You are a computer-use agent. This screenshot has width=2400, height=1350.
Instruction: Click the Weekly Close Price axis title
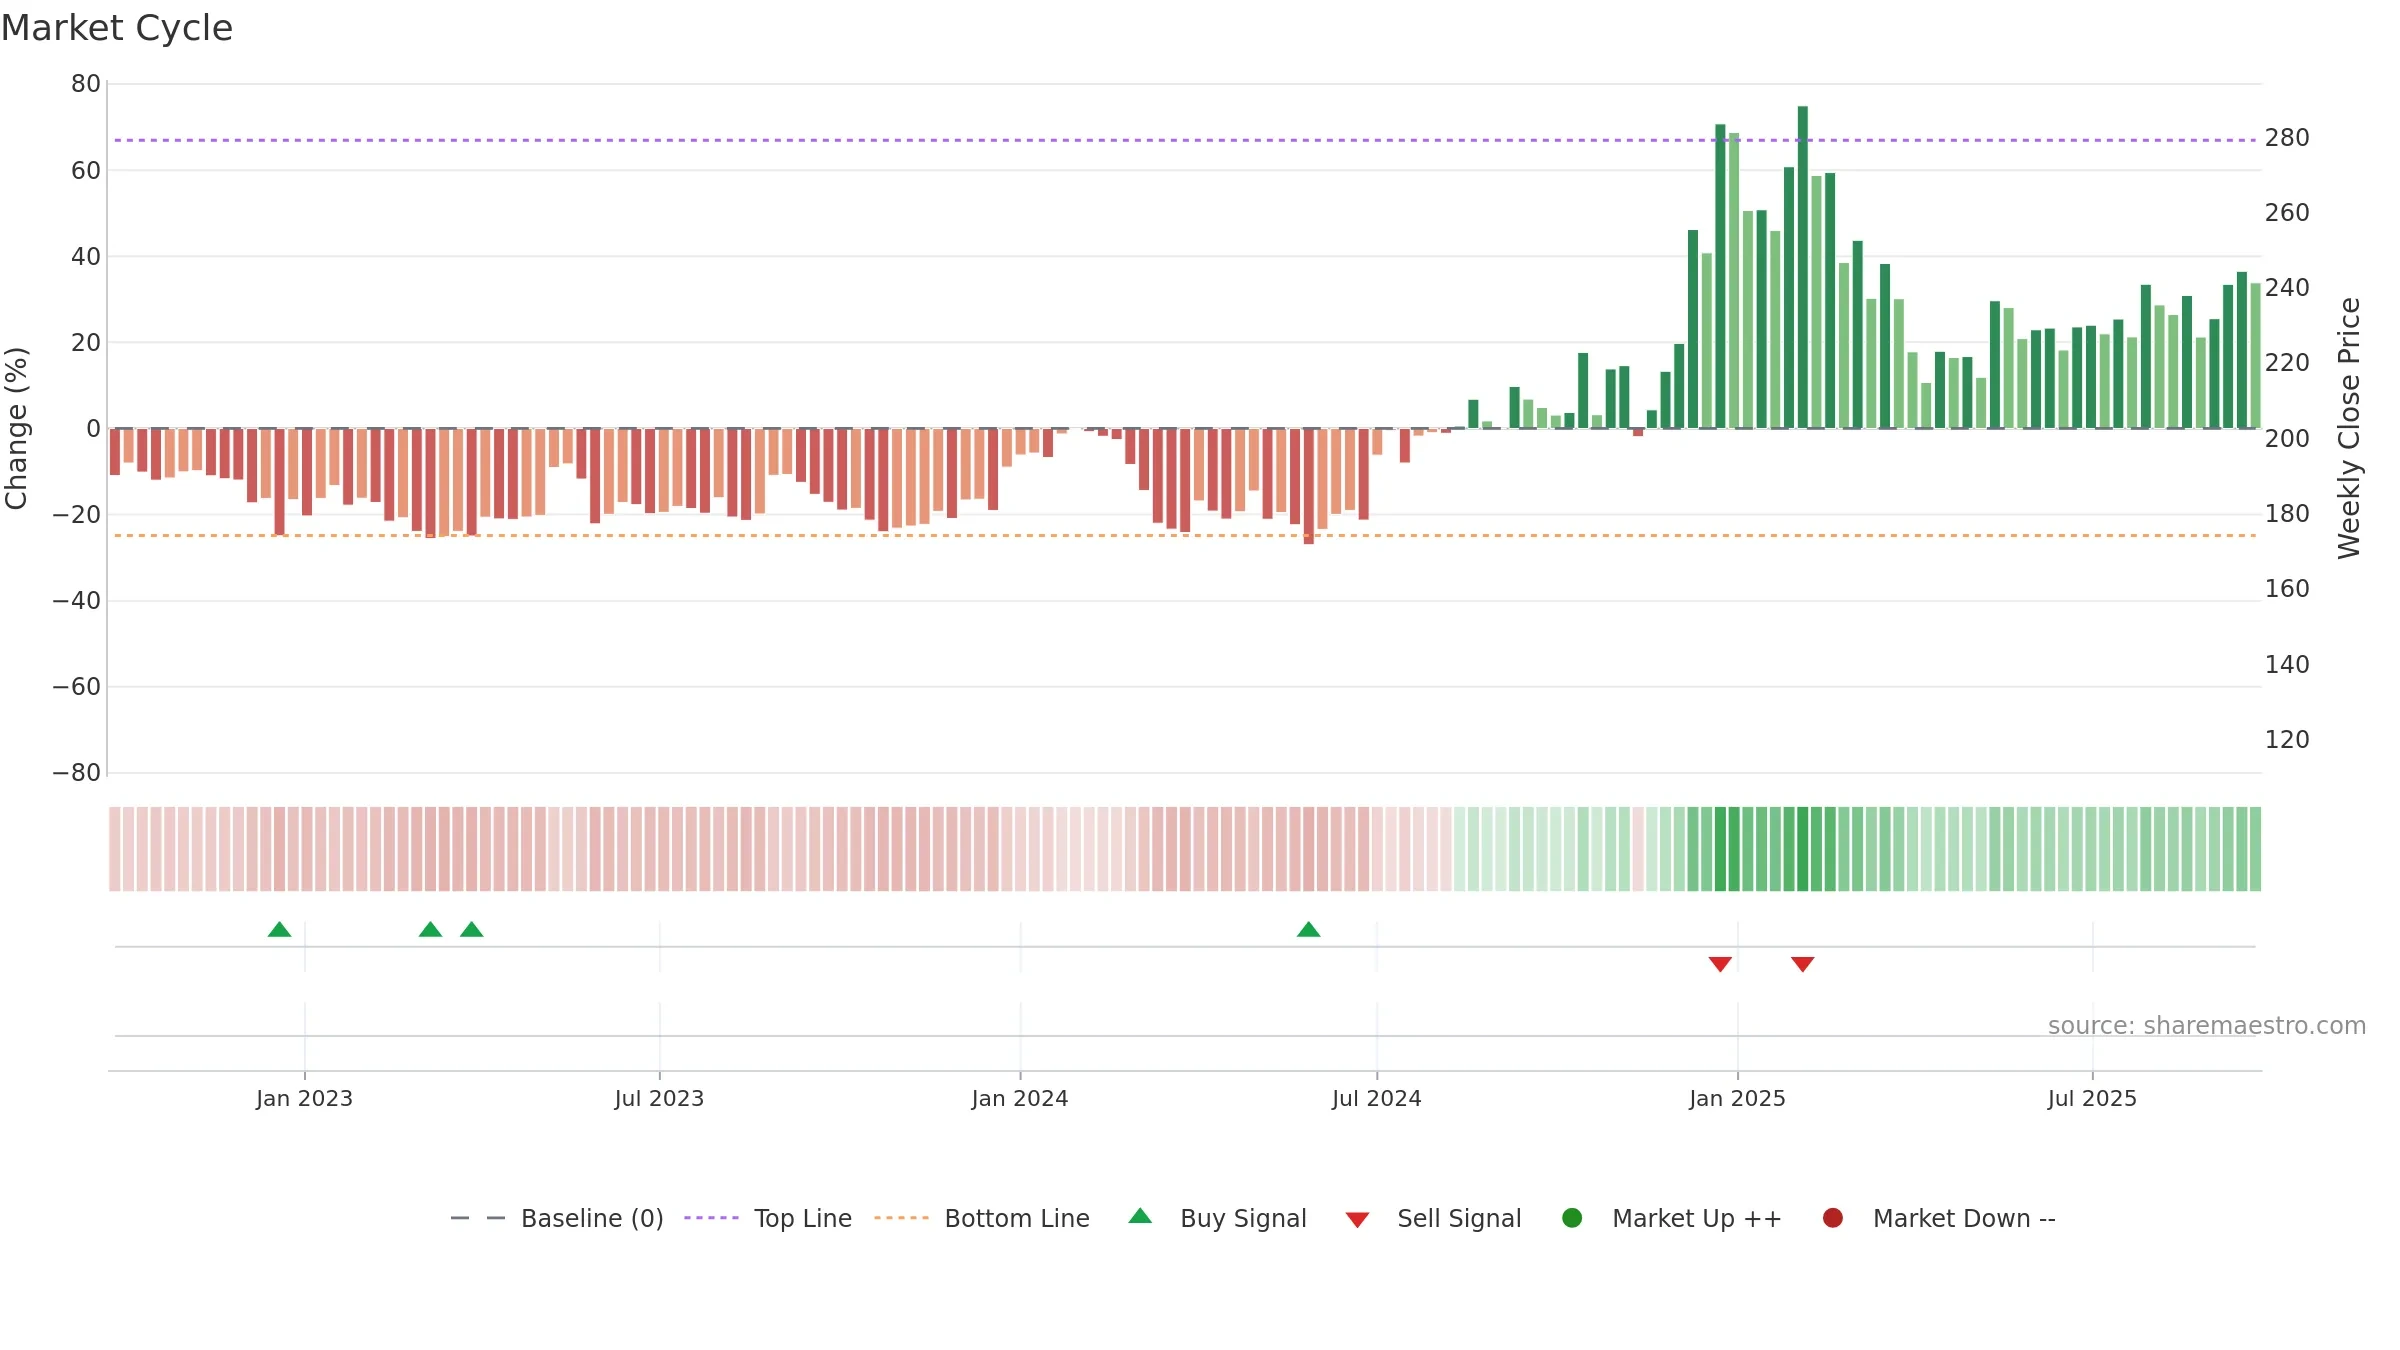(x=2349, y=428)
